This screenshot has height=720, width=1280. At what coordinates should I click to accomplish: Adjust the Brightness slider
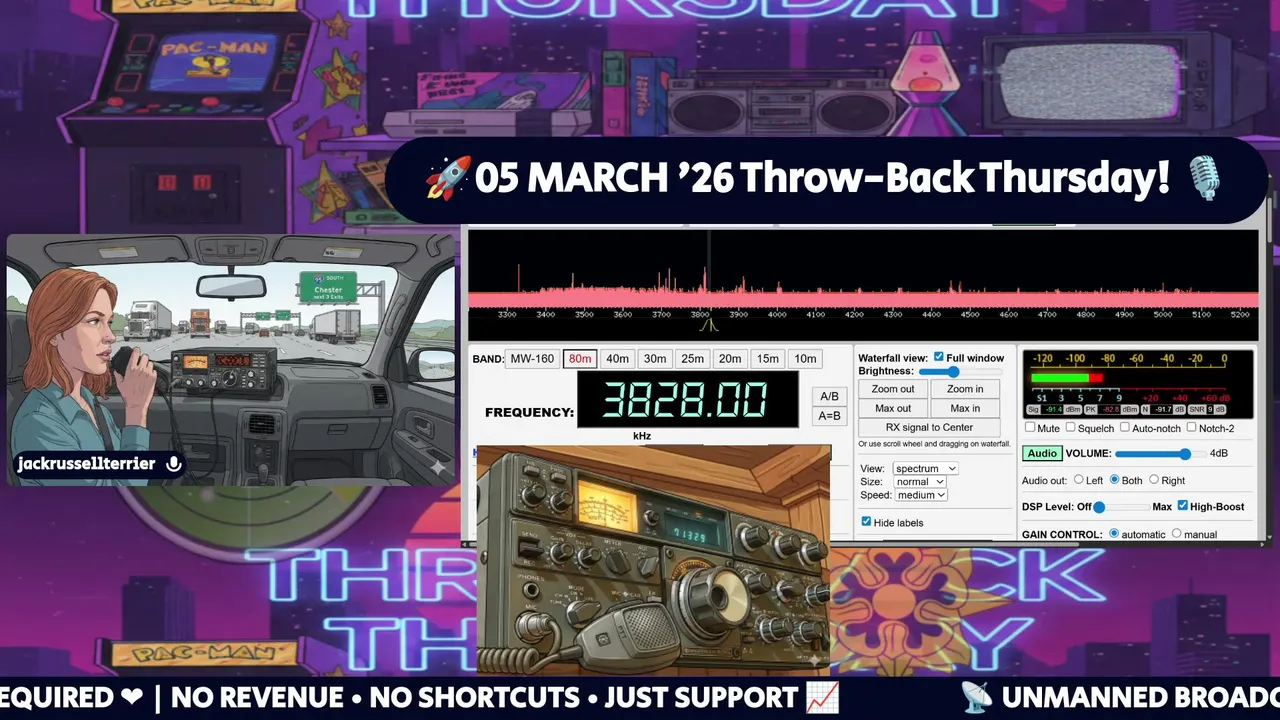[959, 371]
